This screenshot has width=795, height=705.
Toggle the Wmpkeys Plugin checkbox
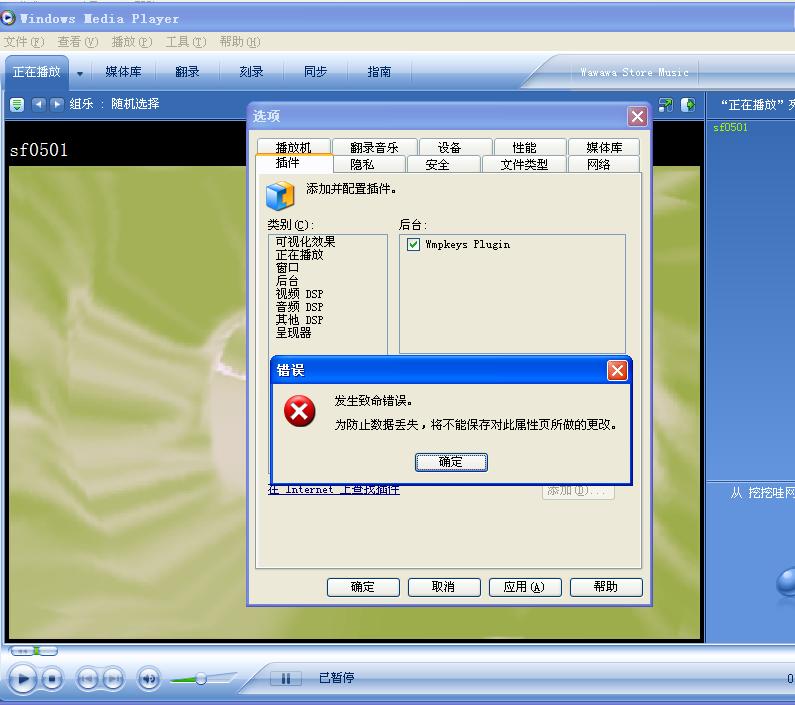point(413,244)
